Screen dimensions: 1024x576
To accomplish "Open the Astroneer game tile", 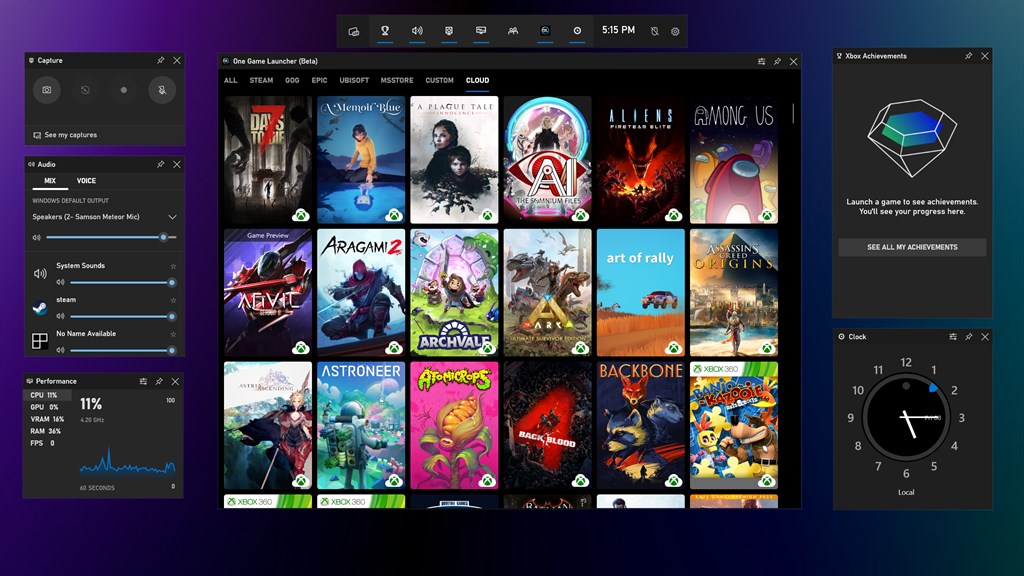I will 361,425.
